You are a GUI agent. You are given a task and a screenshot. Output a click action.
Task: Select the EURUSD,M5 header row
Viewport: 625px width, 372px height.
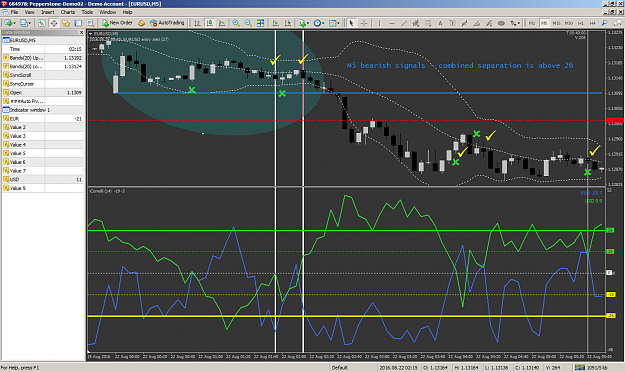tap(43, 40)
